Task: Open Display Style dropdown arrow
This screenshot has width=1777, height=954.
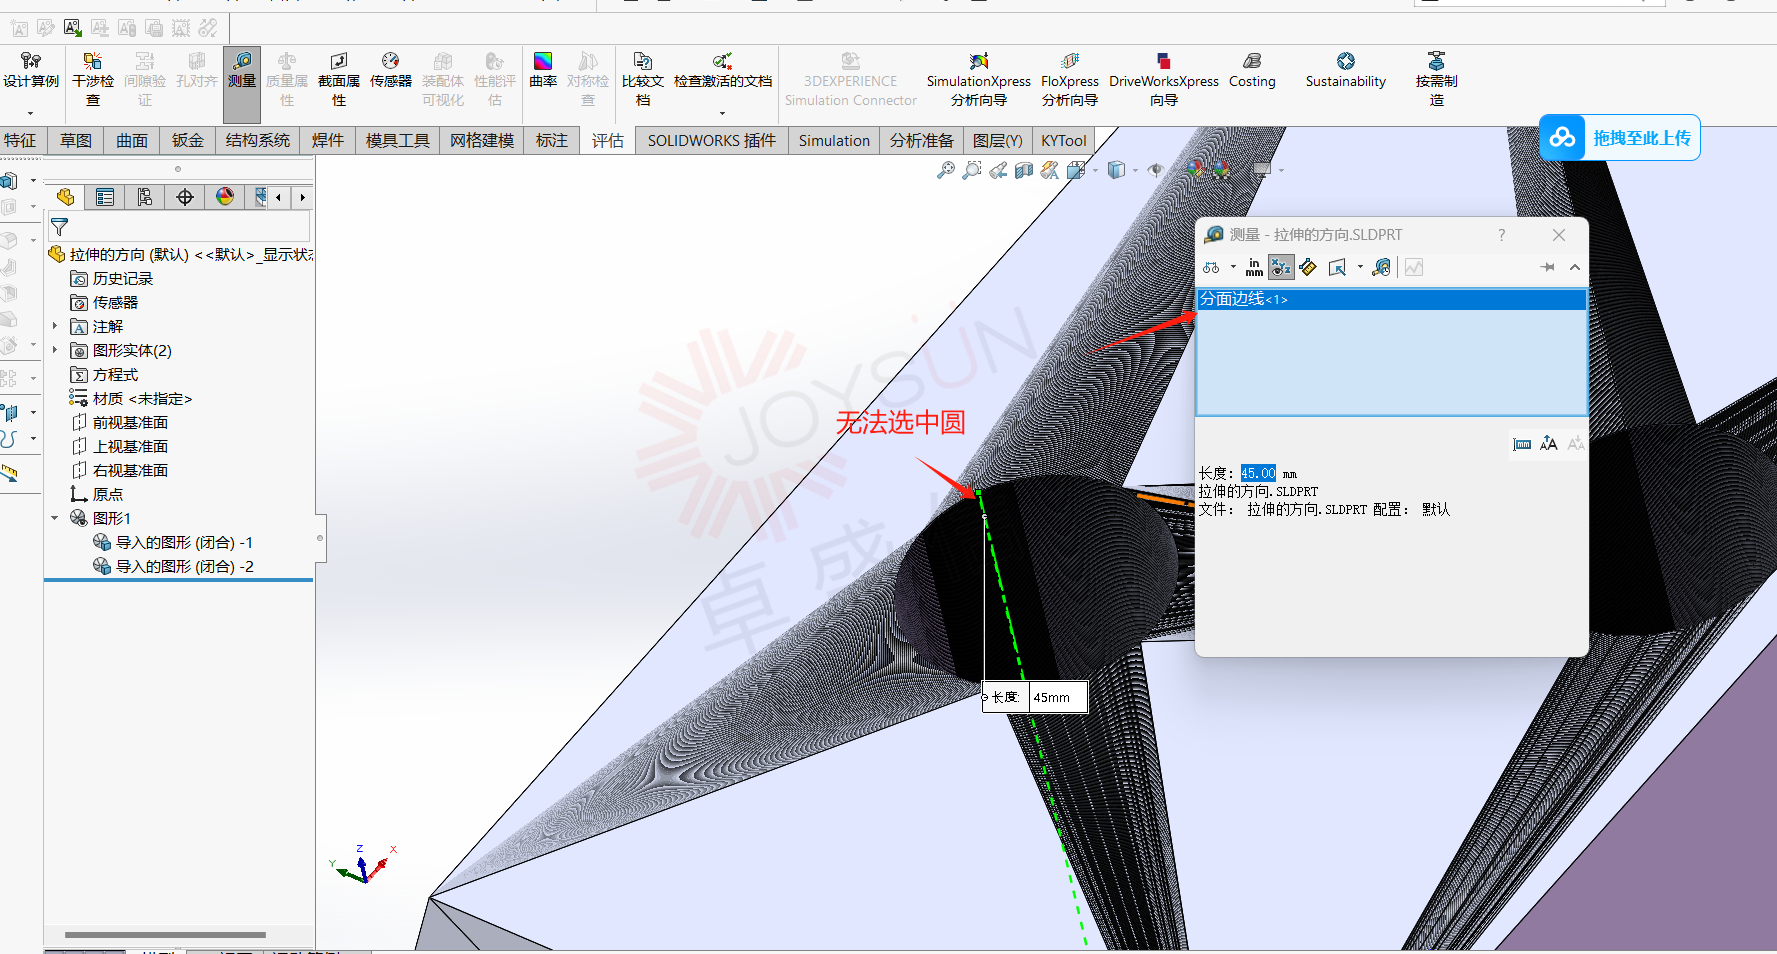Action: click(1135, 171)
